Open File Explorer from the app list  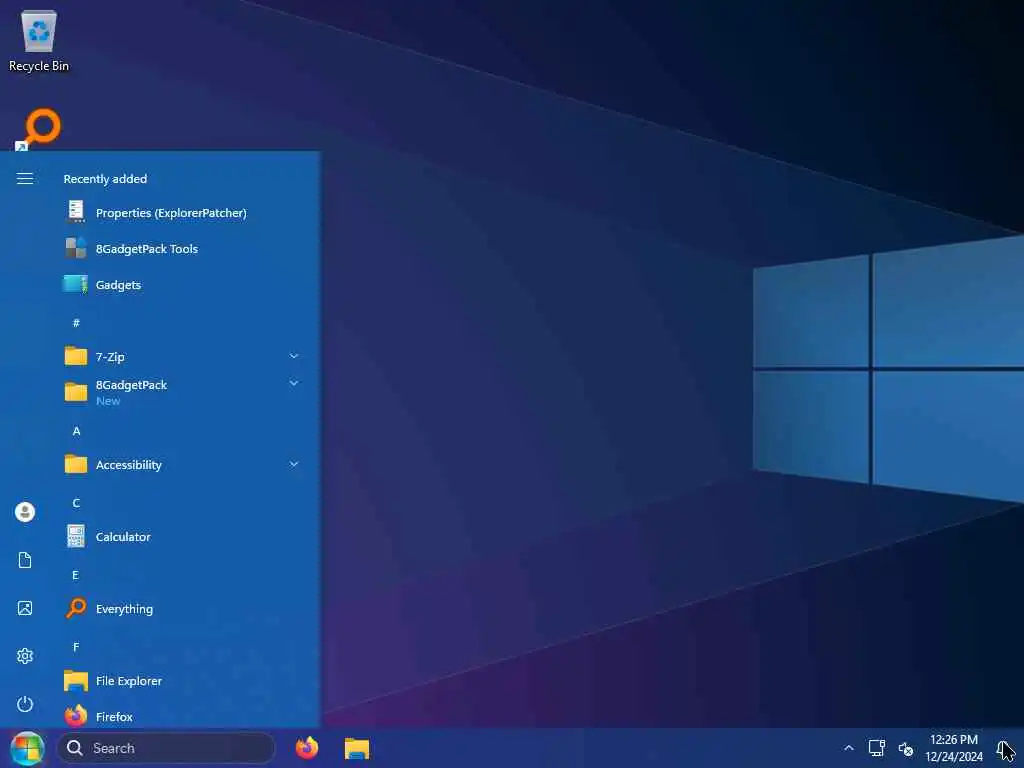[182, 680]
